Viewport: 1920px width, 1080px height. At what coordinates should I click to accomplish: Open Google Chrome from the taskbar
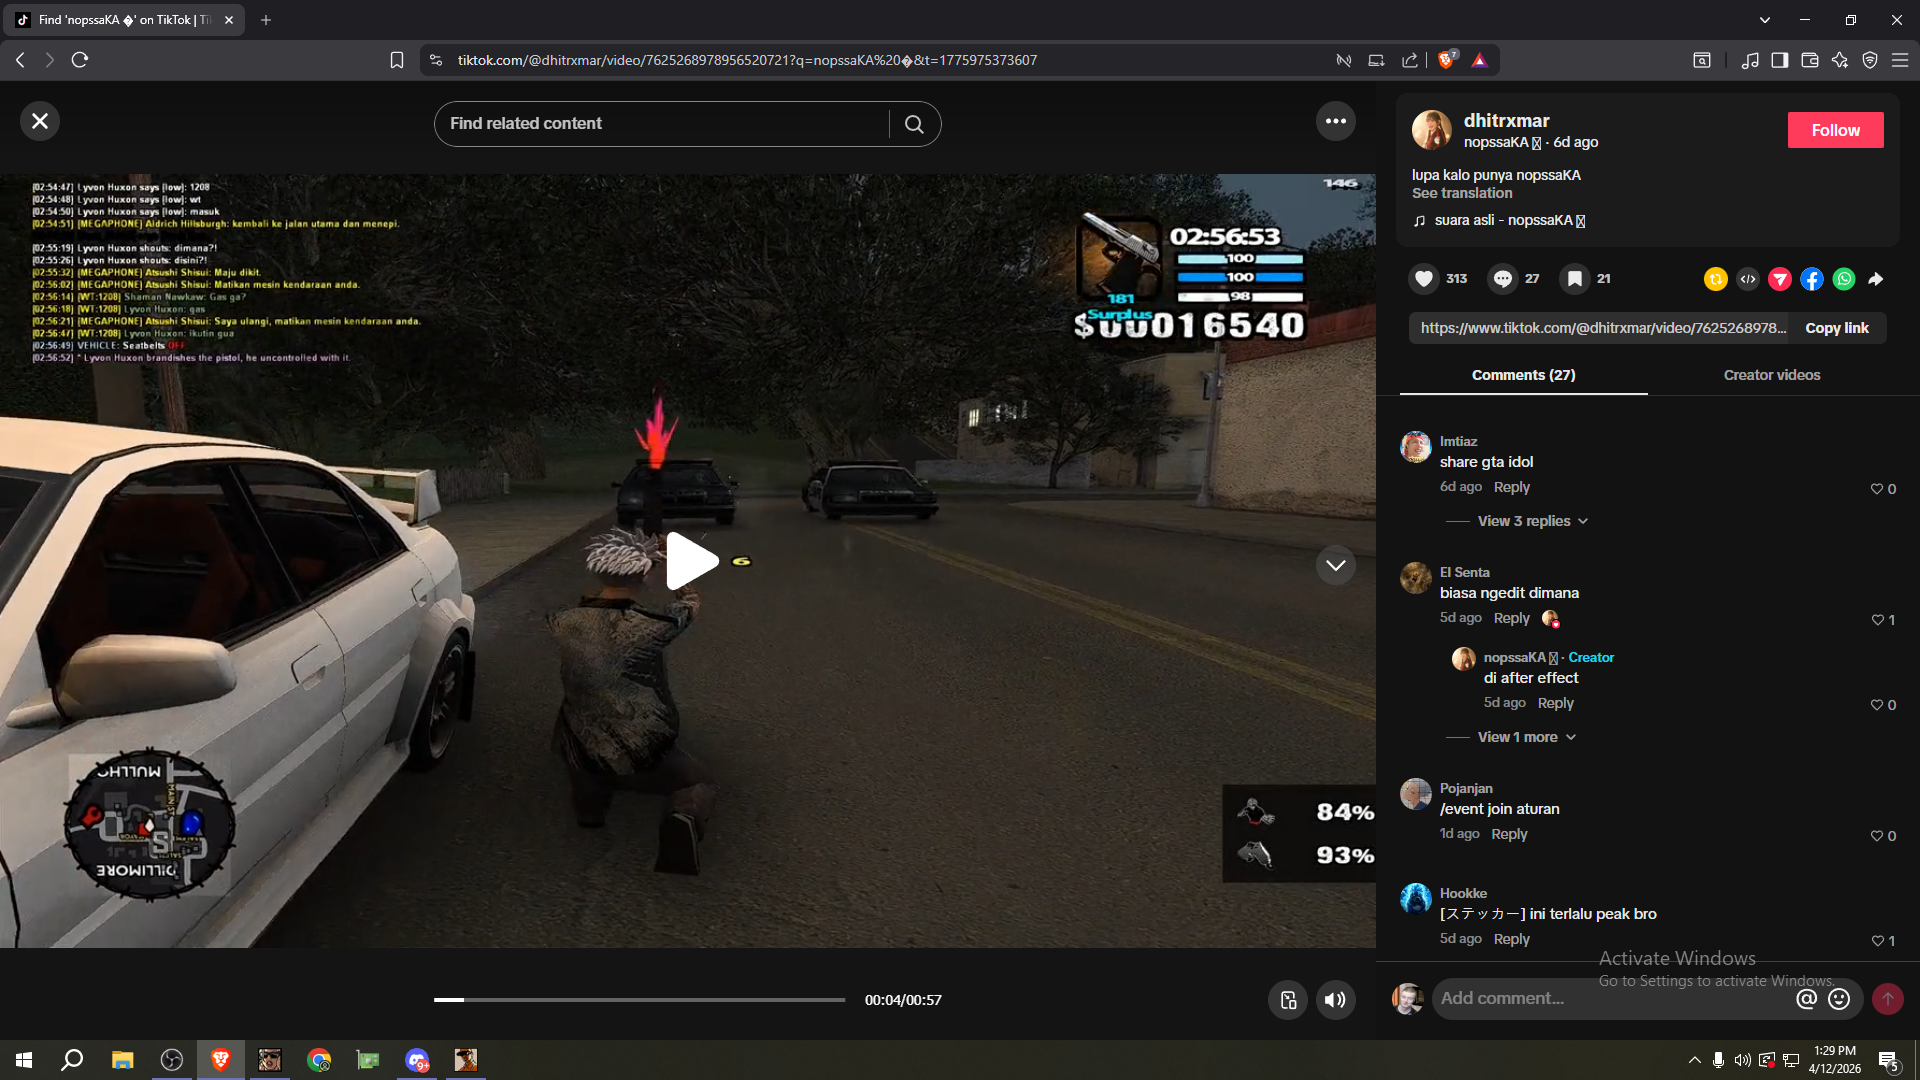point(319,1060)
